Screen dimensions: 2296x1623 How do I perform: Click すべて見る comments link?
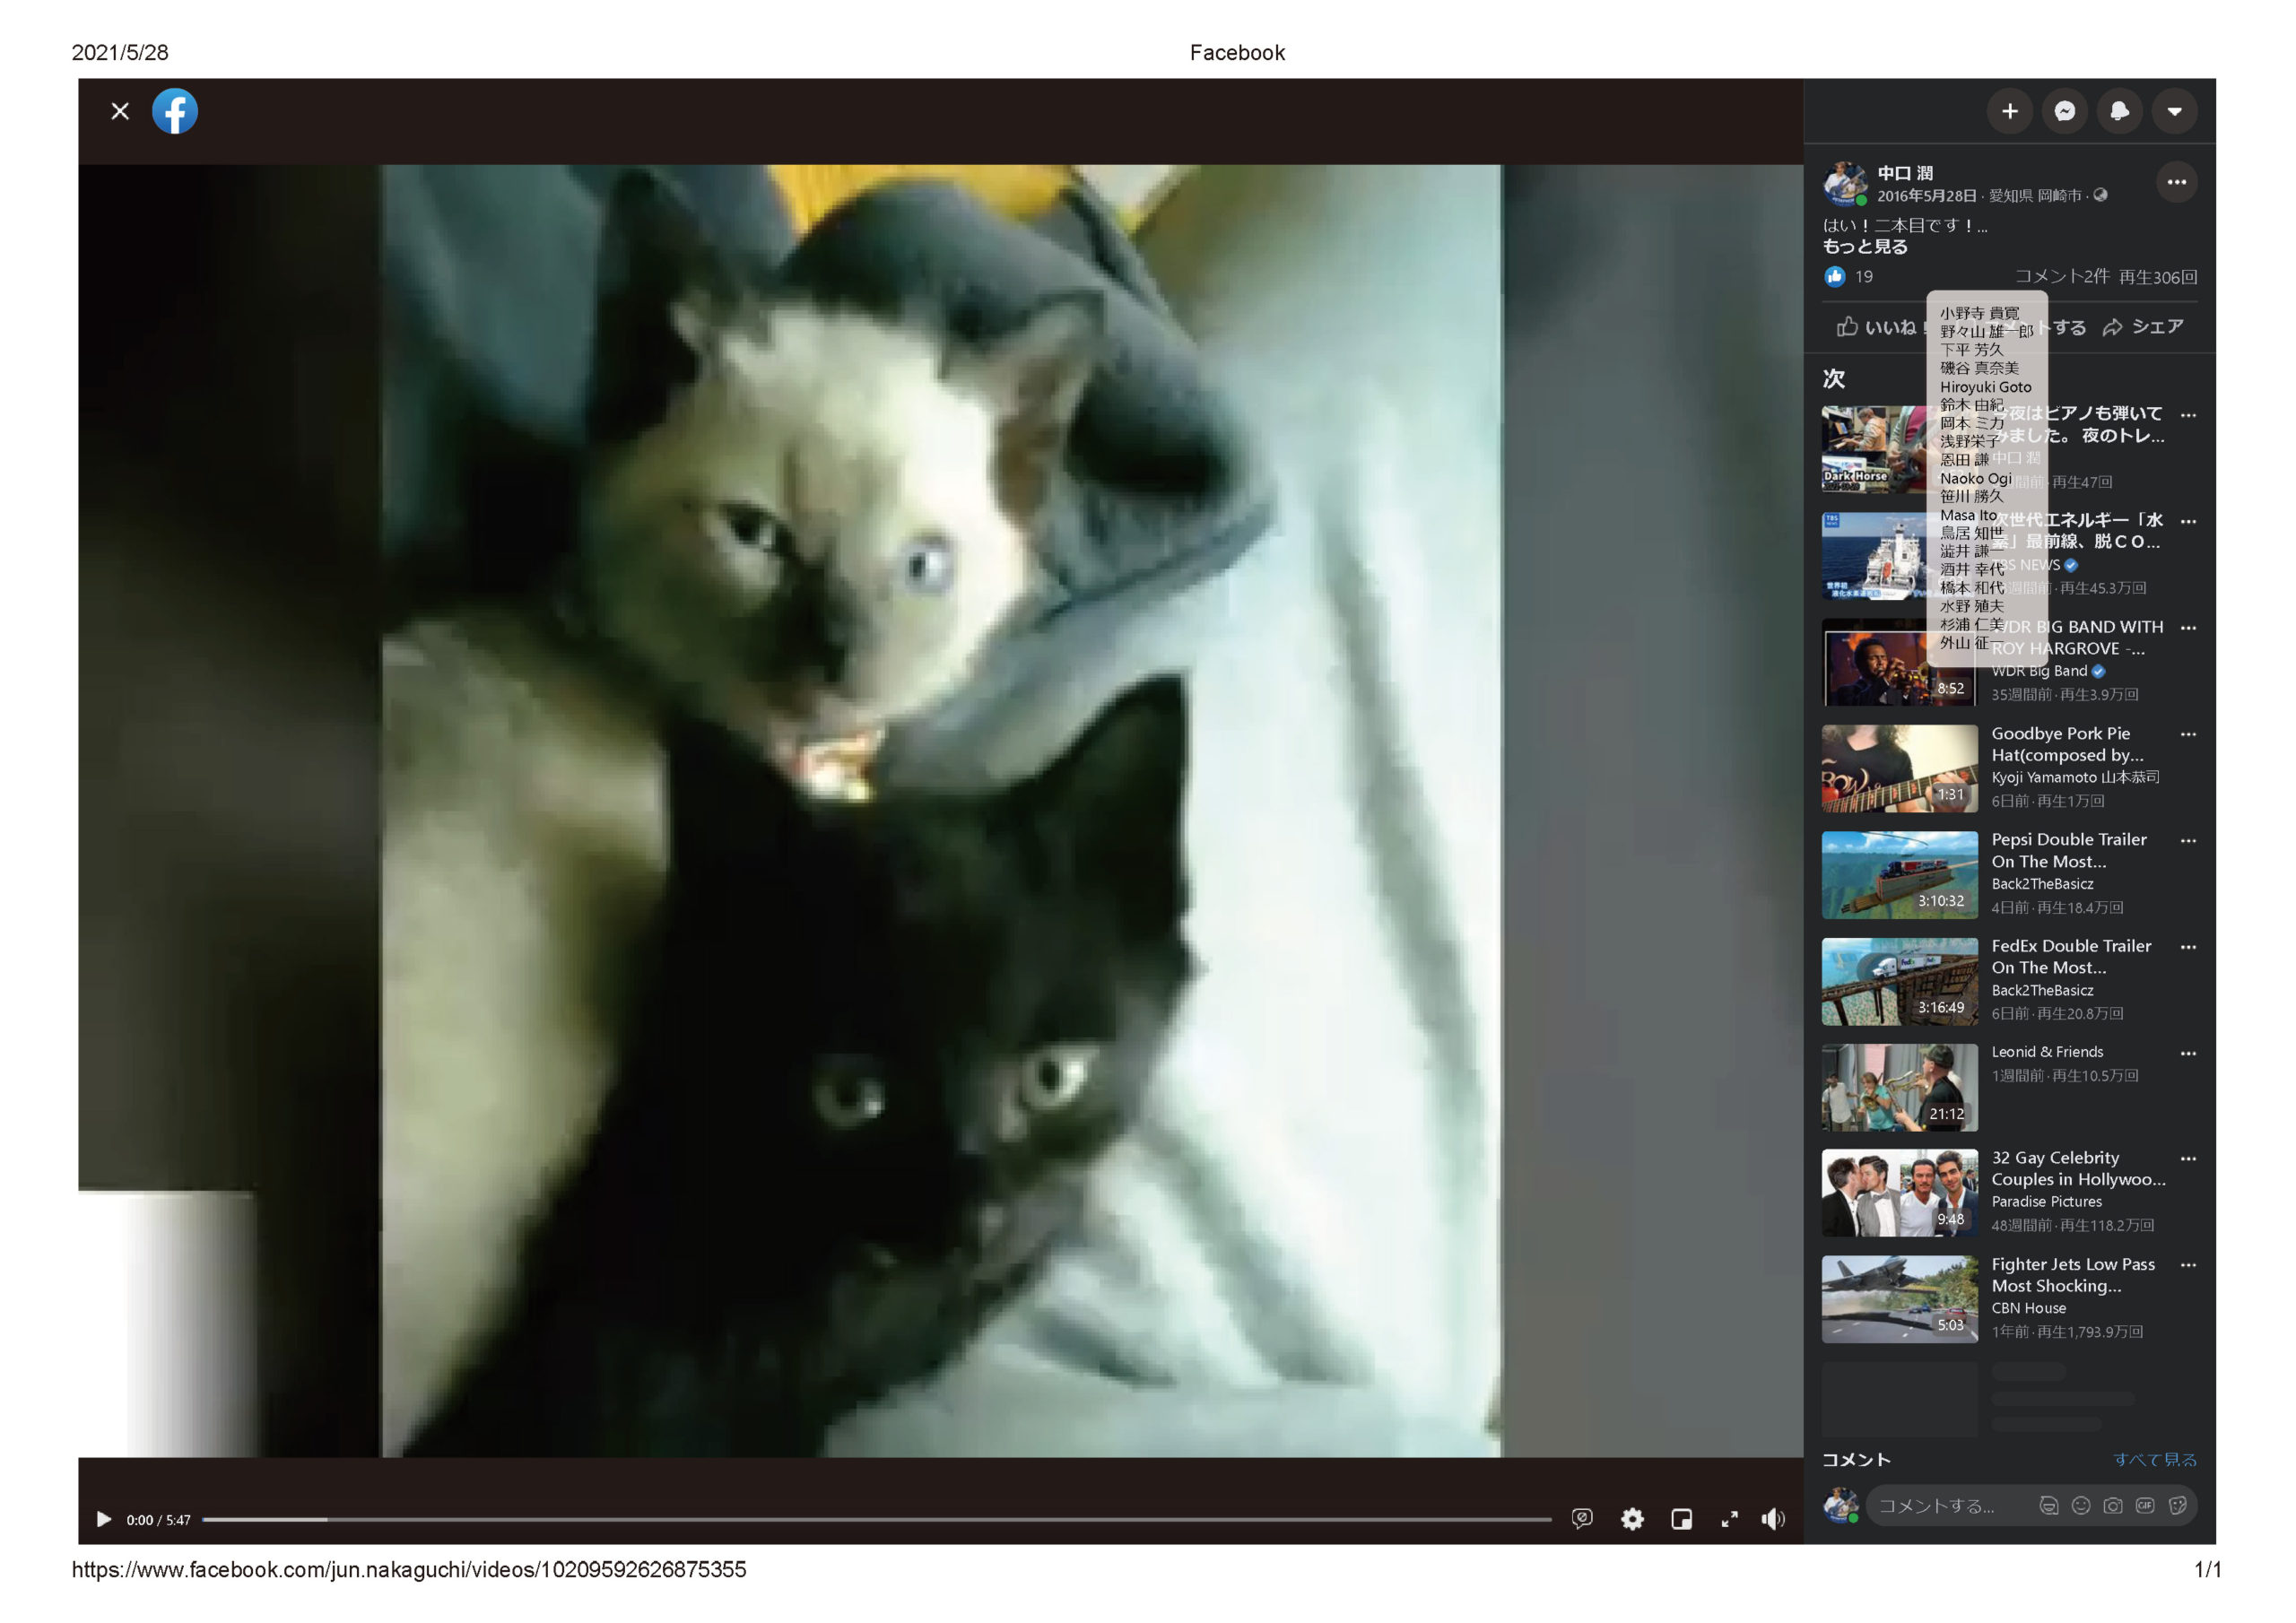(x=2154, y=1459)
